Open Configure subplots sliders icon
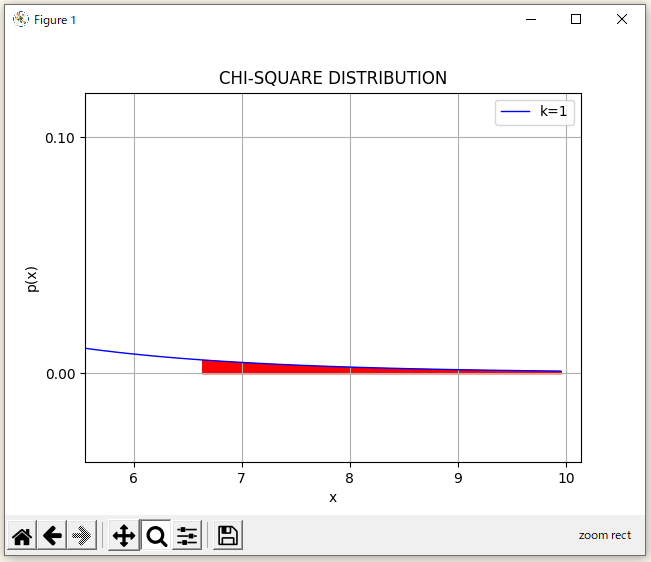The width and height of the screenshot is (651, 562). (x=187, y=536)
